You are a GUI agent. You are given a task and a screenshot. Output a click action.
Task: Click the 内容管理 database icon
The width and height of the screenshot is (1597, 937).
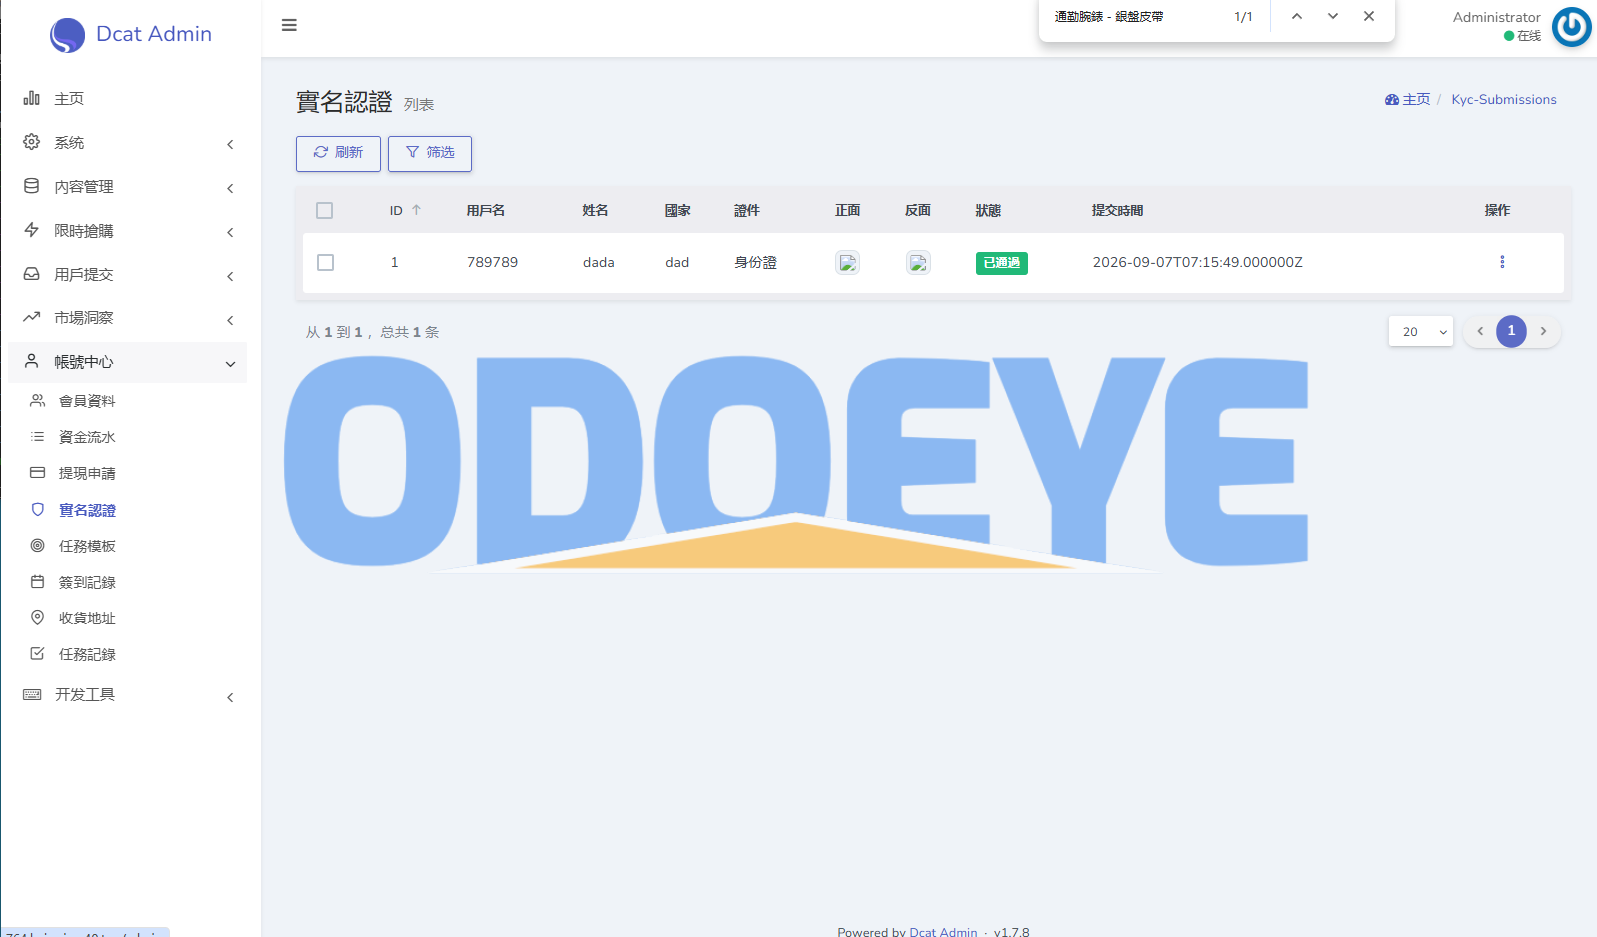[32, 186]
